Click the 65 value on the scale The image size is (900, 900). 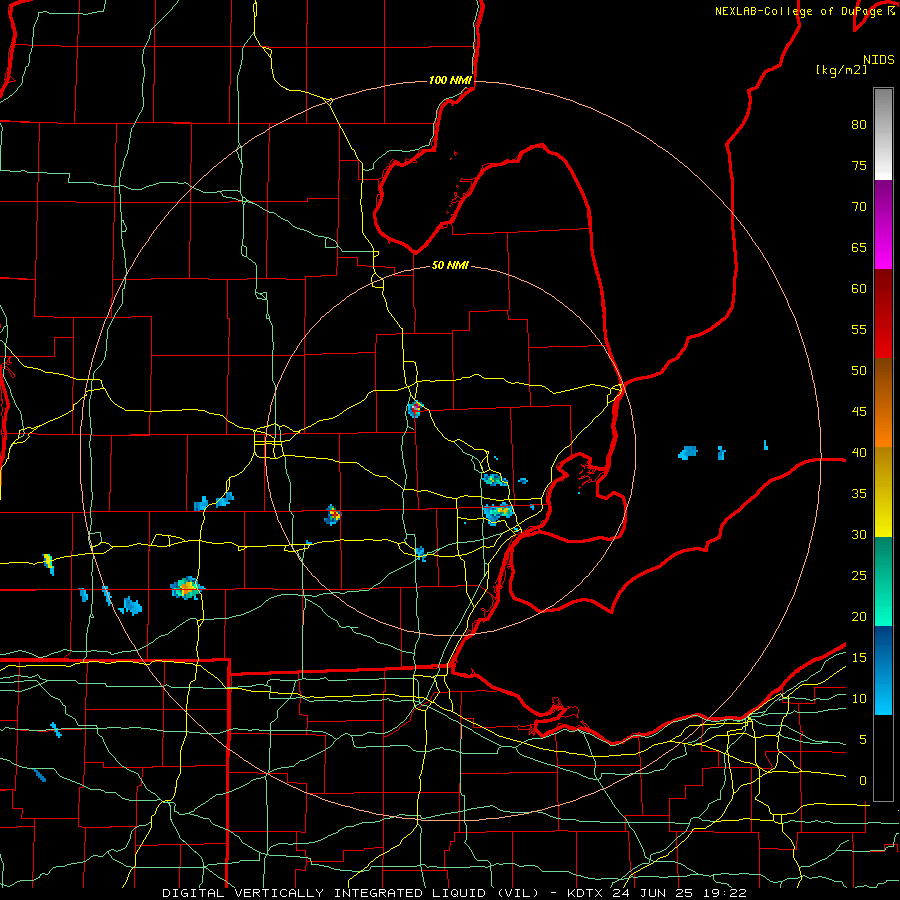[859, 247]
